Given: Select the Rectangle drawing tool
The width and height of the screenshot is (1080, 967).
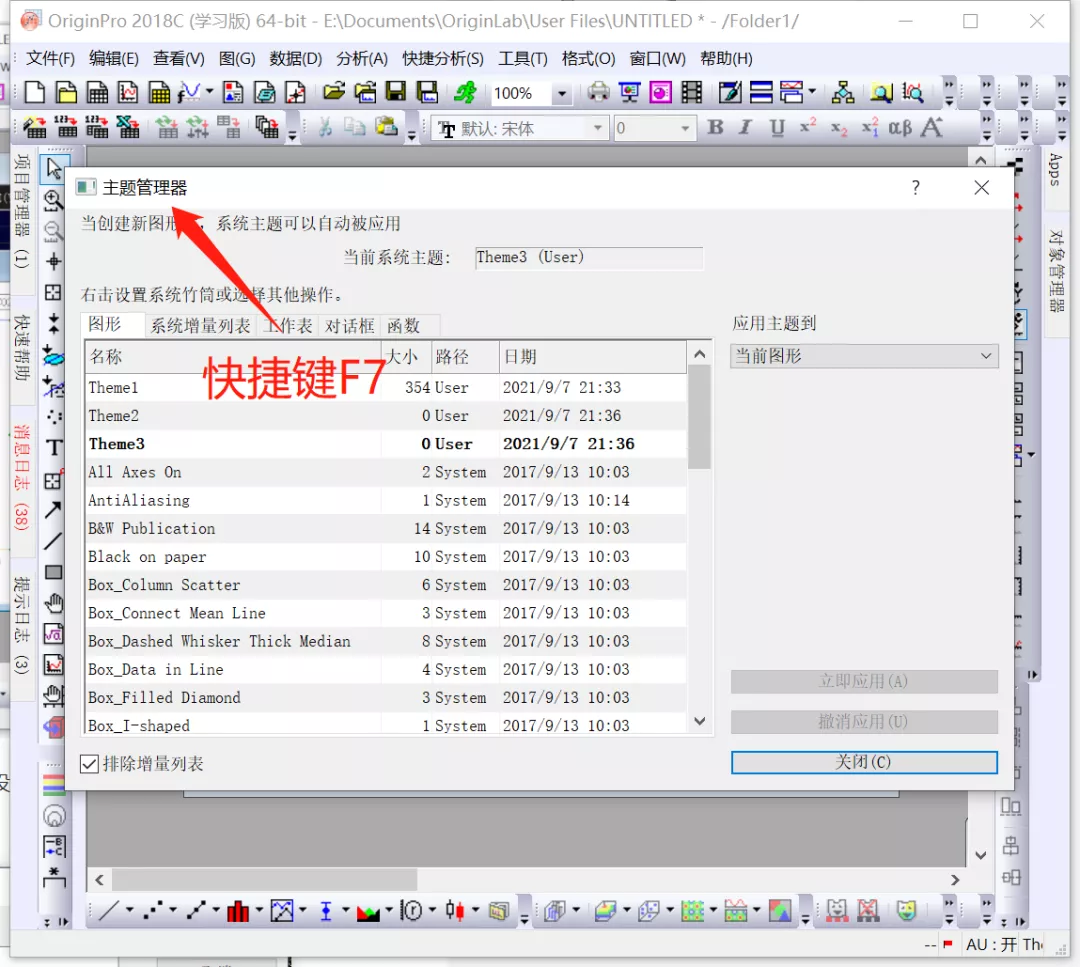Looking at the screenshot, I should point(53,572).
